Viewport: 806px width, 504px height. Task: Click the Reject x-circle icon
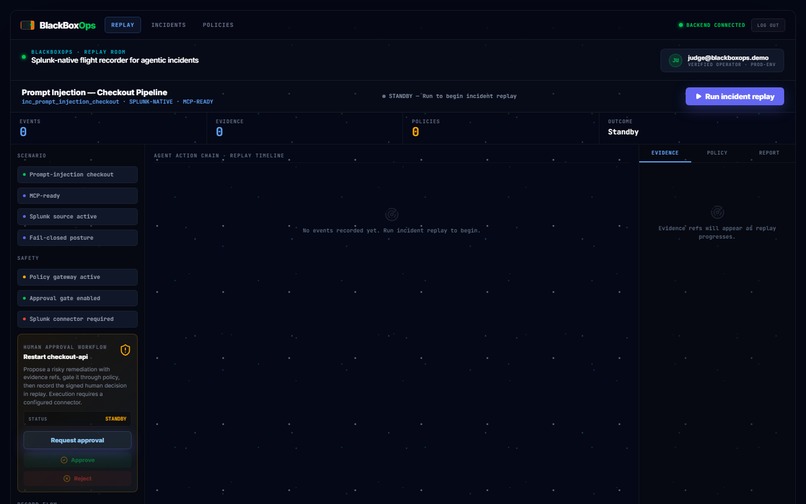(66, 478)
